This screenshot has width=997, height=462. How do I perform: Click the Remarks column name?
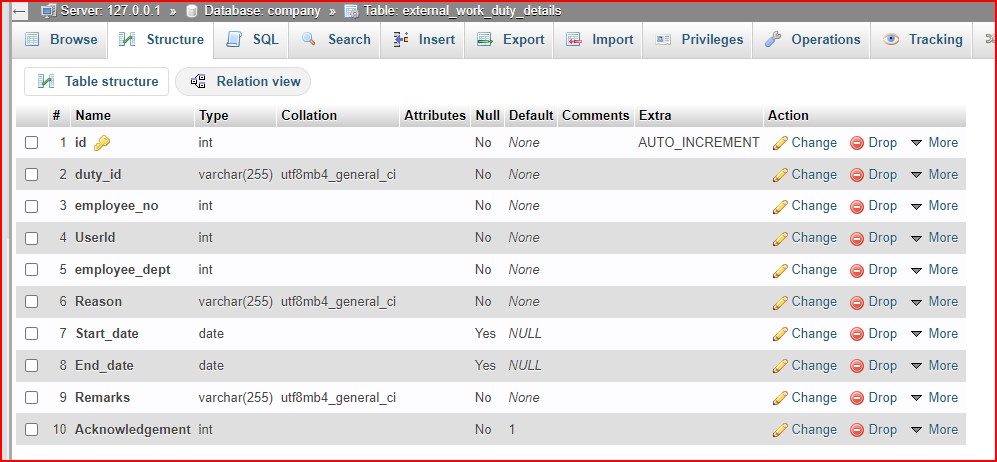tap(102, 398)
